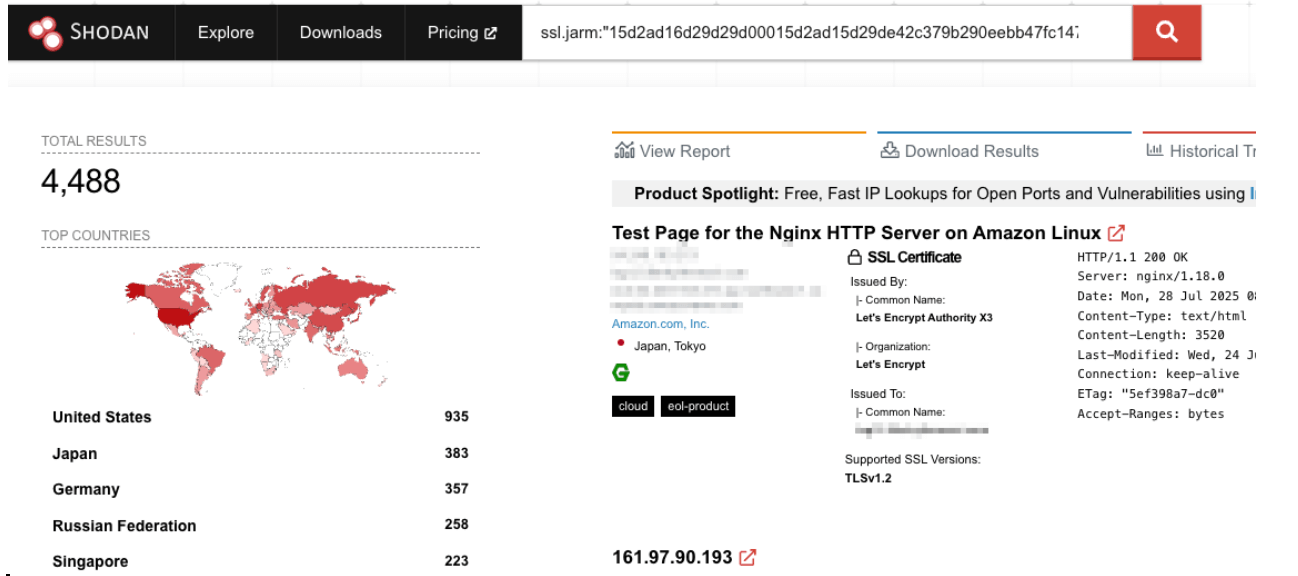Click the View Report chart icon
Screen dimensions: 1298x576
click(x=625, y=151)
